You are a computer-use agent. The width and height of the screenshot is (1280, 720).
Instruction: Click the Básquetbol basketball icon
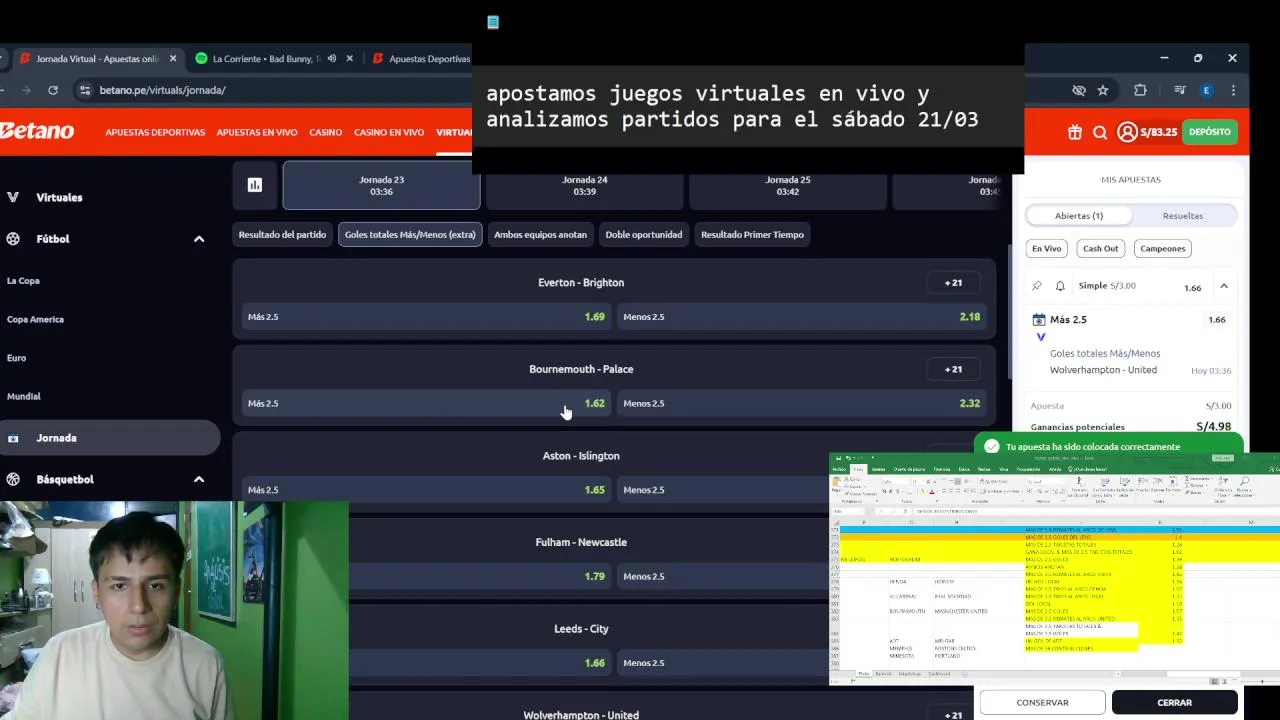point(13,479)
